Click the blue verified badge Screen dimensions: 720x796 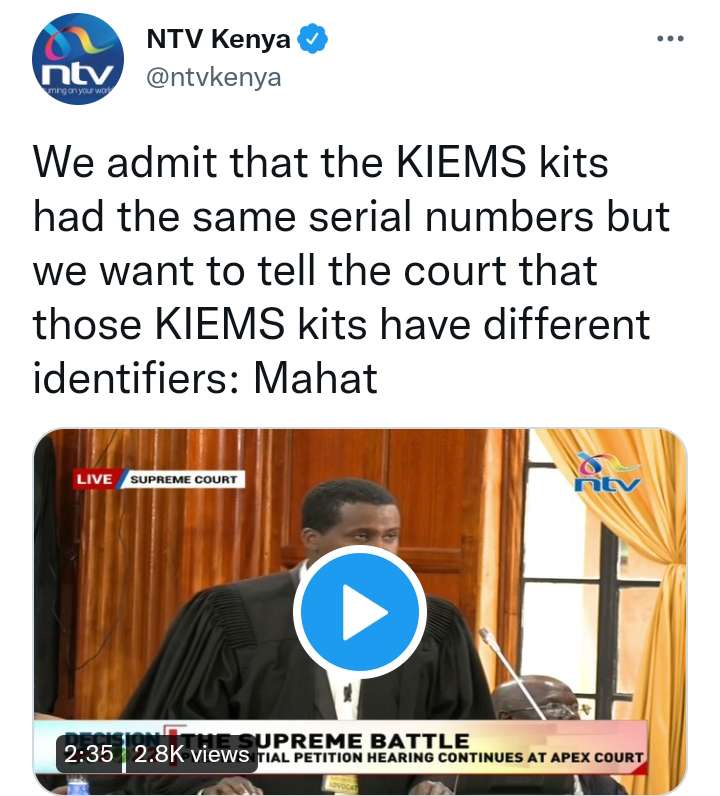[312, 39]
